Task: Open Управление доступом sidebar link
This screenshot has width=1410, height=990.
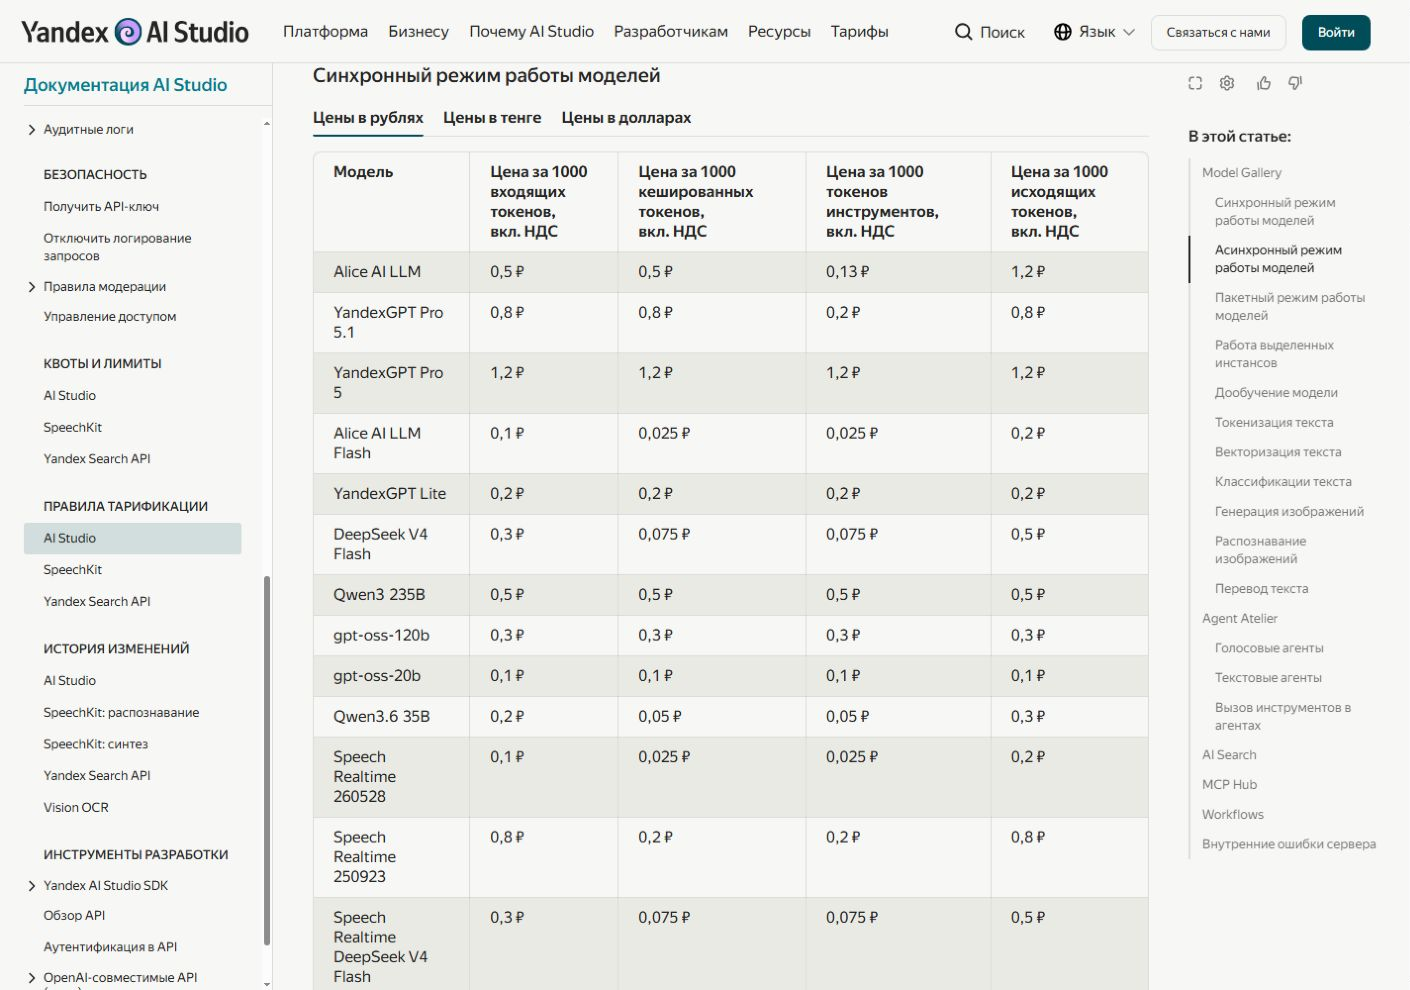Action: click(x=110, y=317)
